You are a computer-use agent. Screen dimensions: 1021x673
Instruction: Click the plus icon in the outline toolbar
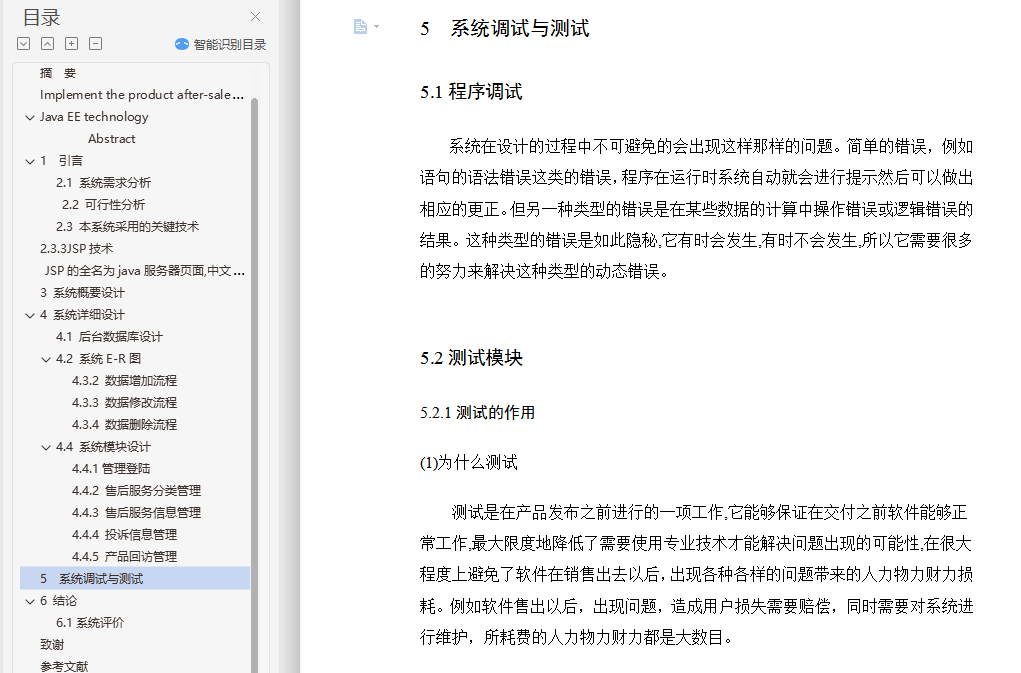[72, 44]
